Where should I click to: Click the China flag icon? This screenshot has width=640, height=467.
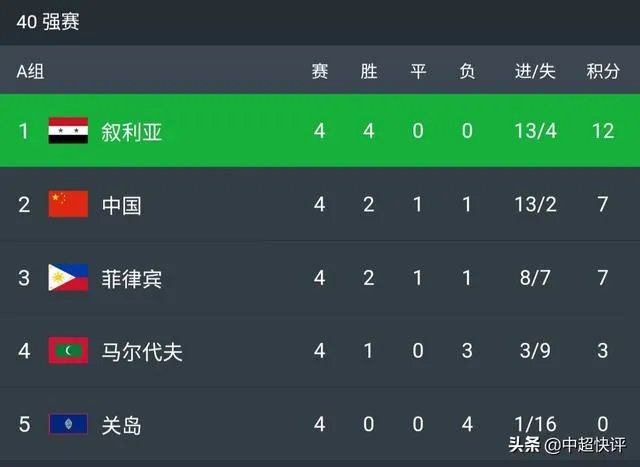point(68,204)
